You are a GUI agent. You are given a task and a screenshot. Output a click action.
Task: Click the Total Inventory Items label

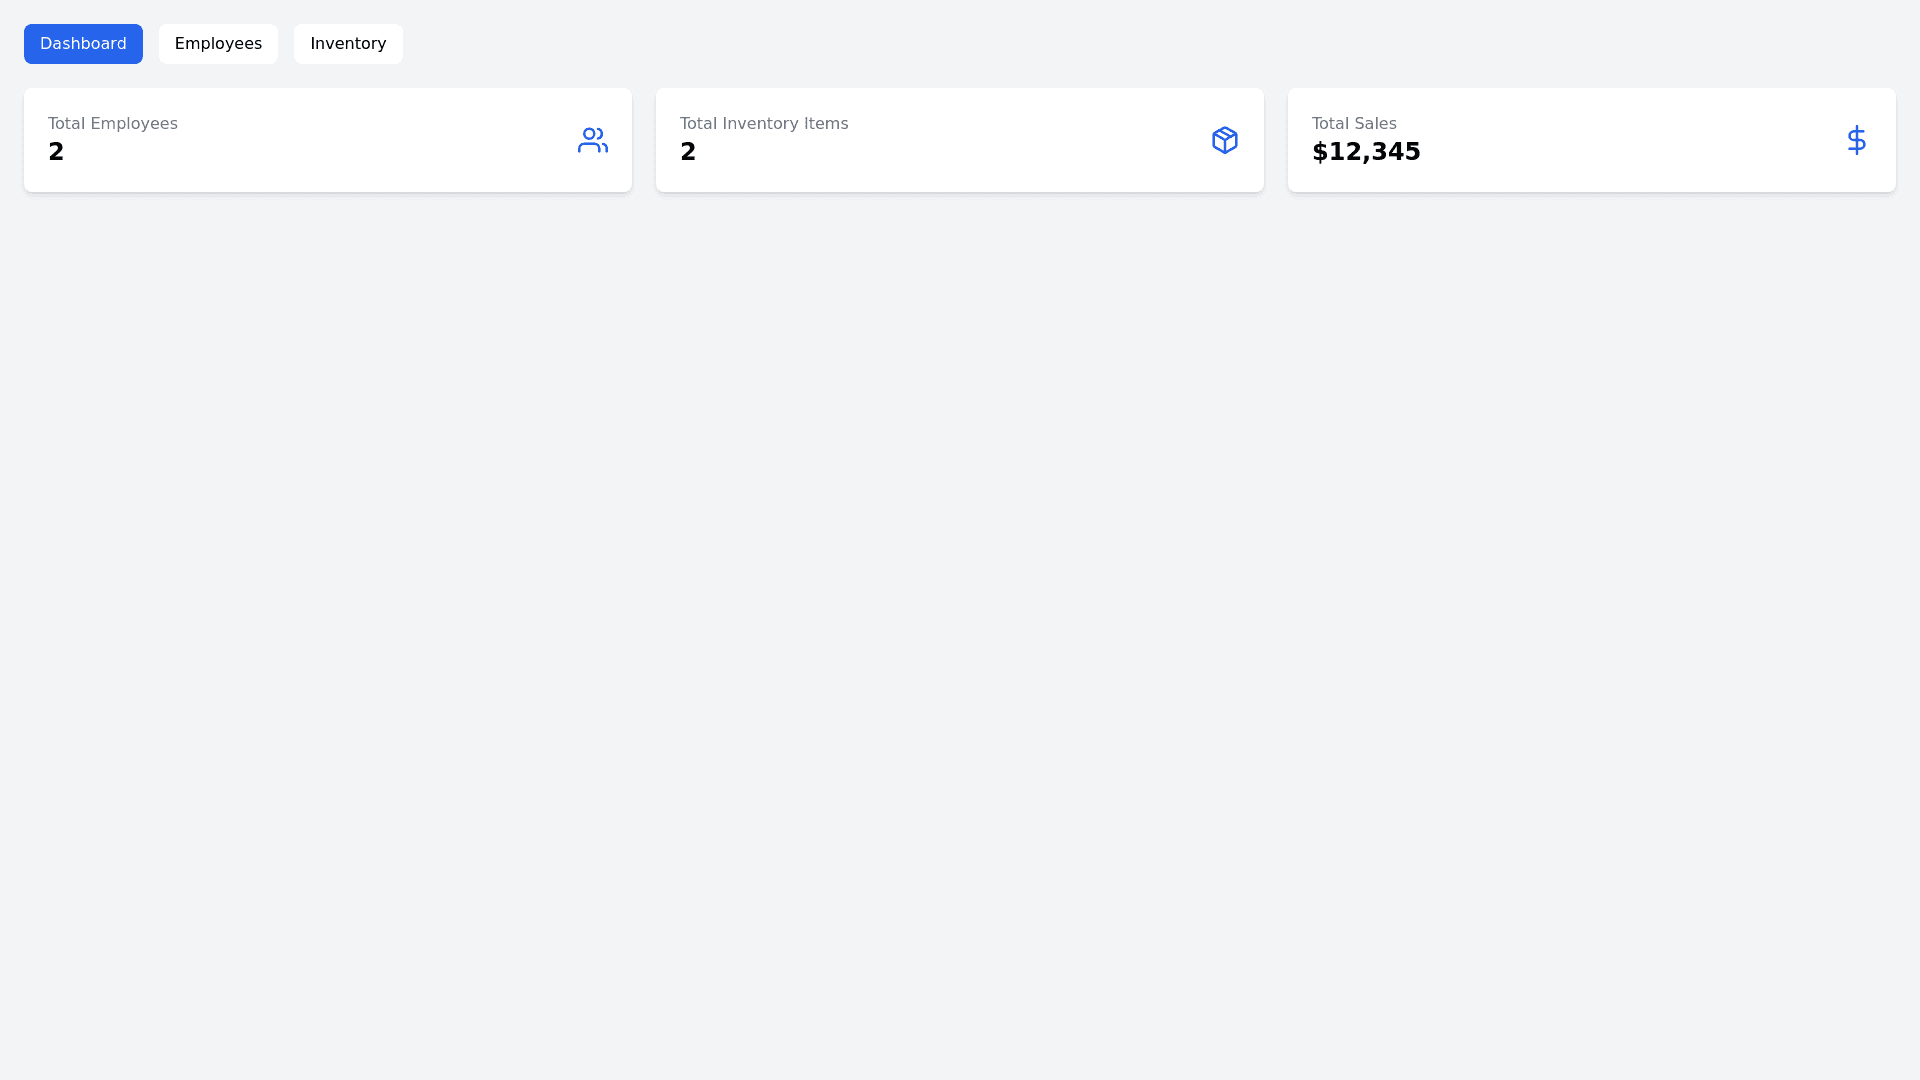pyautogui.click(x=764, y=124)
